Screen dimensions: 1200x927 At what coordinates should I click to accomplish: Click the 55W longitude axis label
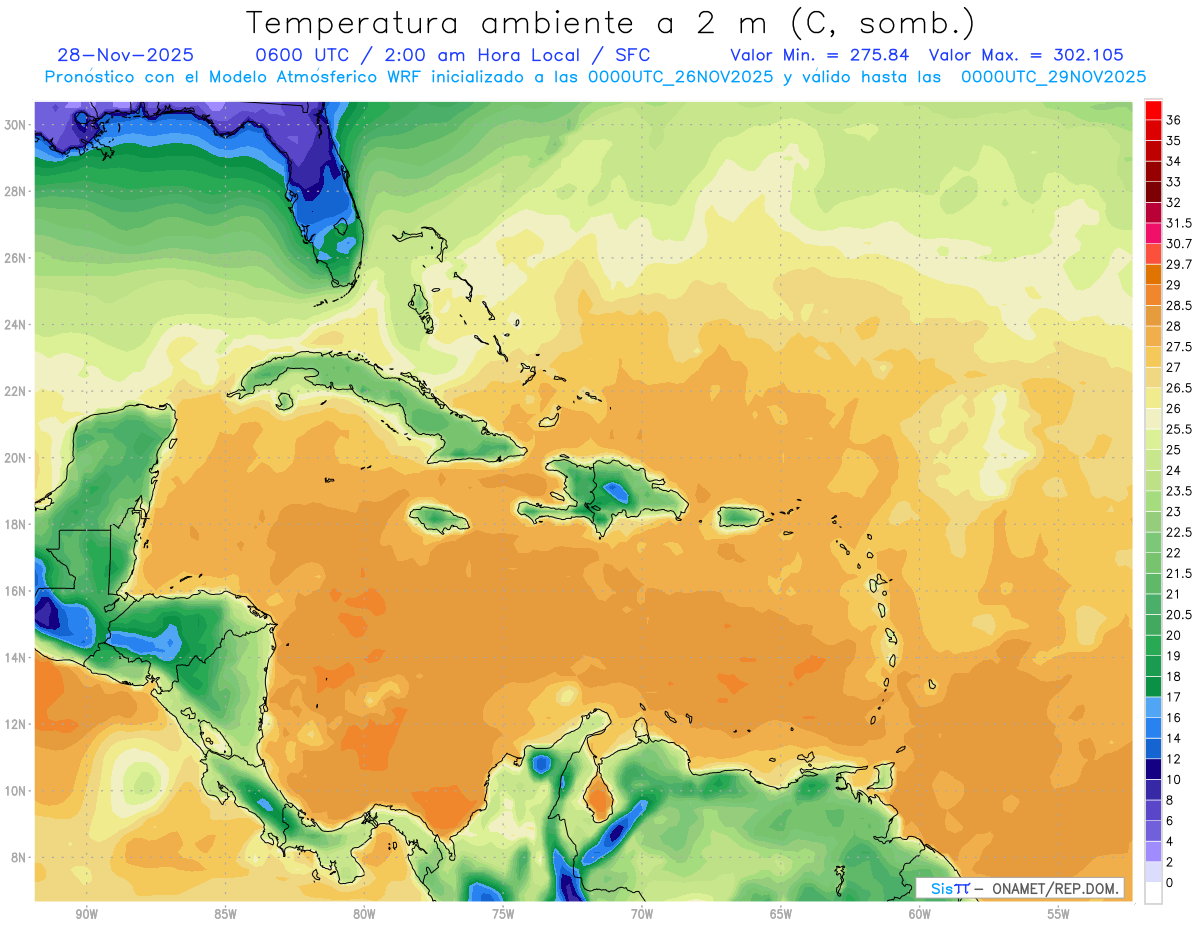coord(1059,915)
